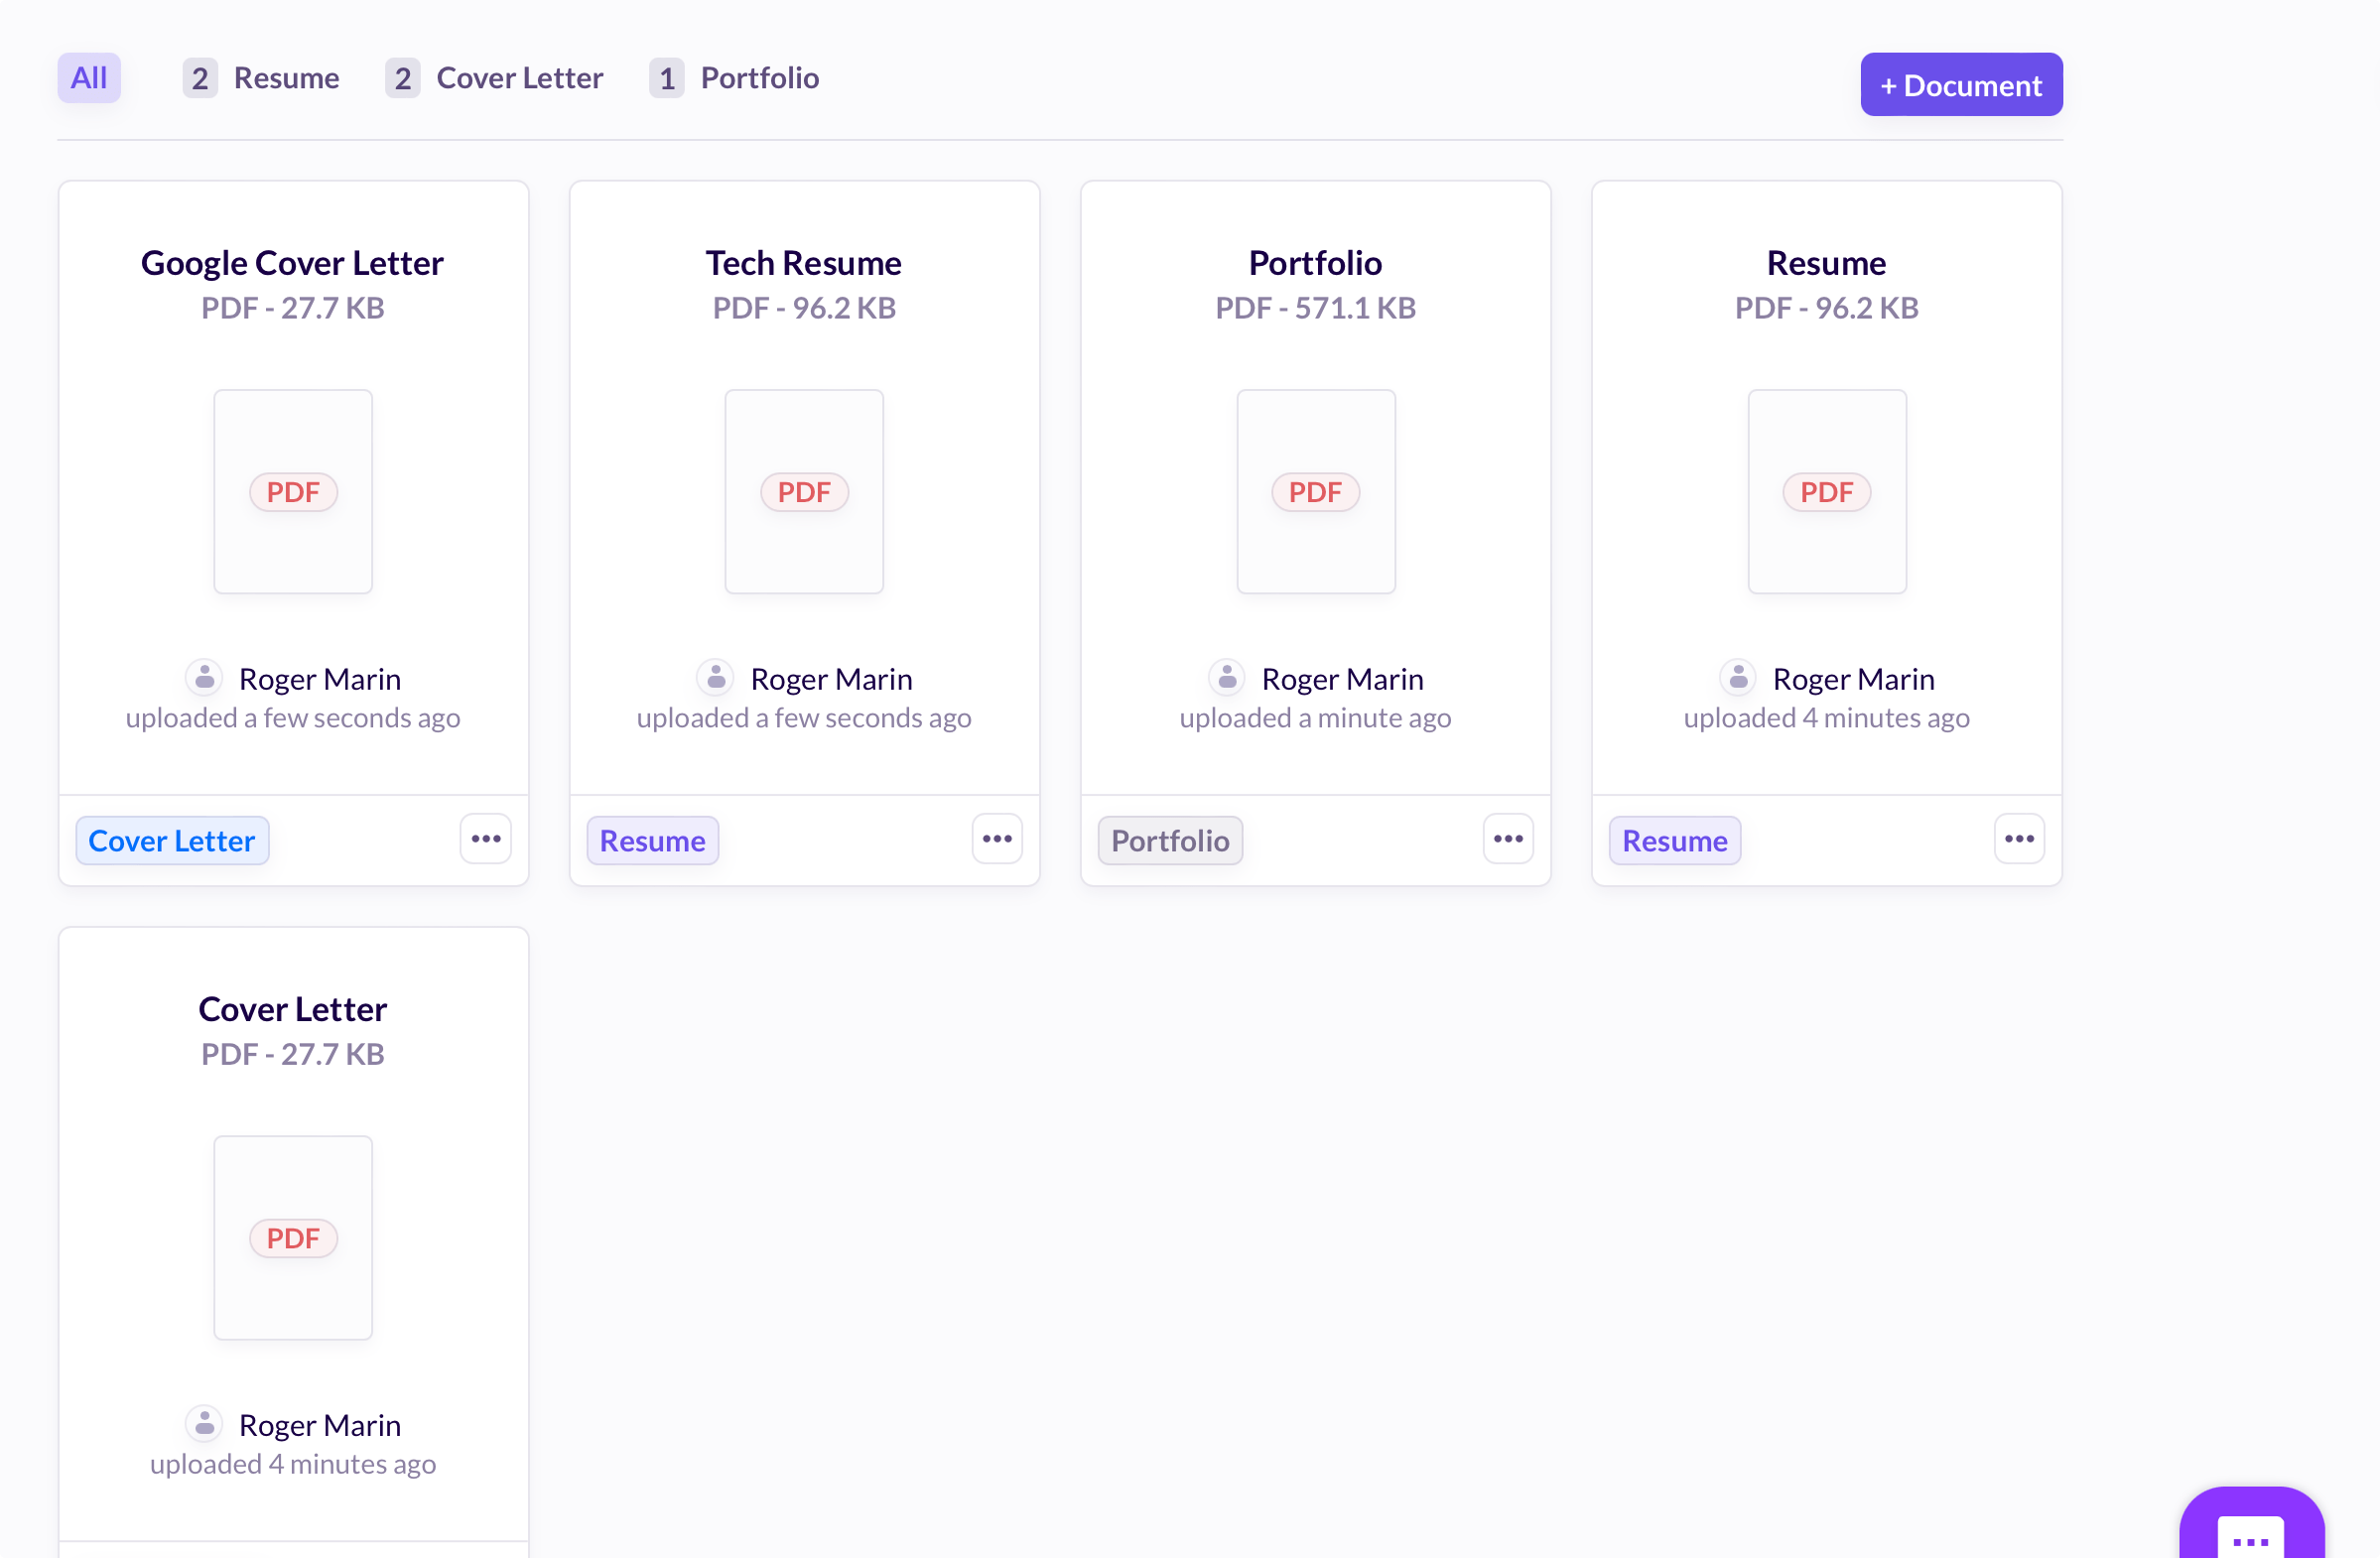Click the Resume tag on Tech Resume
This screenshot has width=2380, height=1558.
(x=652, y=841)
